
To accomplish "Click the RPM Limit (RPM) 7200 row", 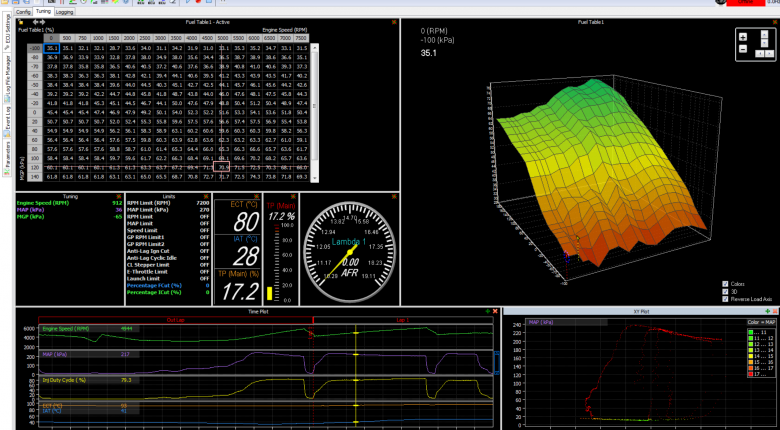I will tap(168, 203).
